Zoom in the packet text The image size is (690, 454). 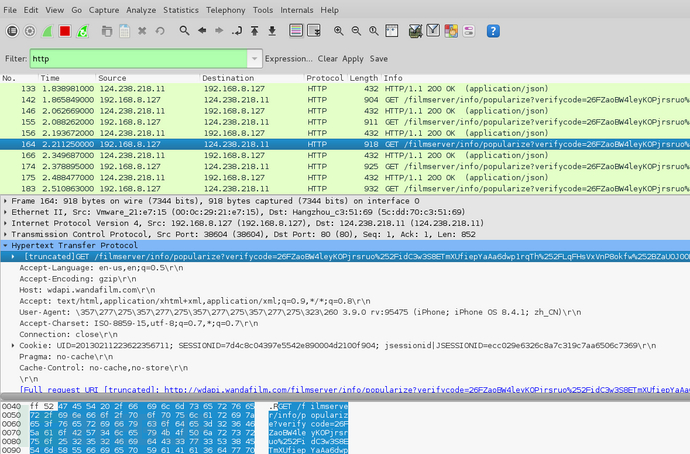(x=338, y=31)
